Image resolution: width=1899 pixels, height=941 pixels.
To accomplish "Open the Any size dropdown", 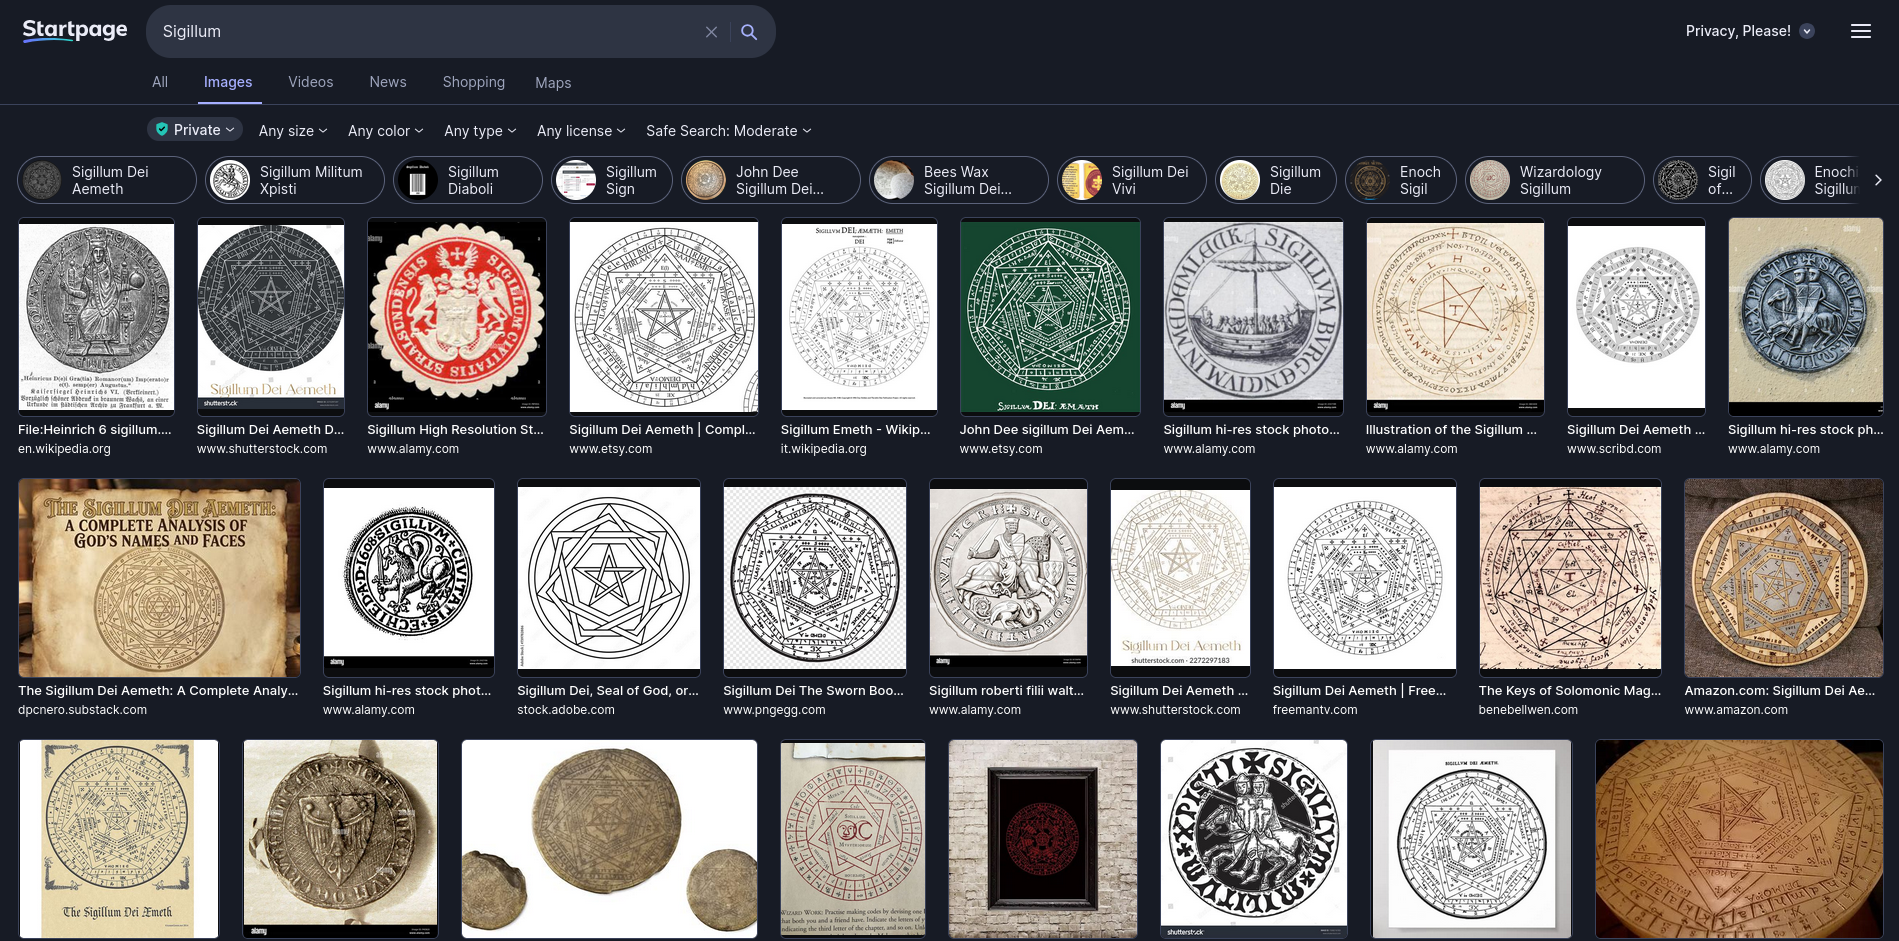I will coord(292,131).
